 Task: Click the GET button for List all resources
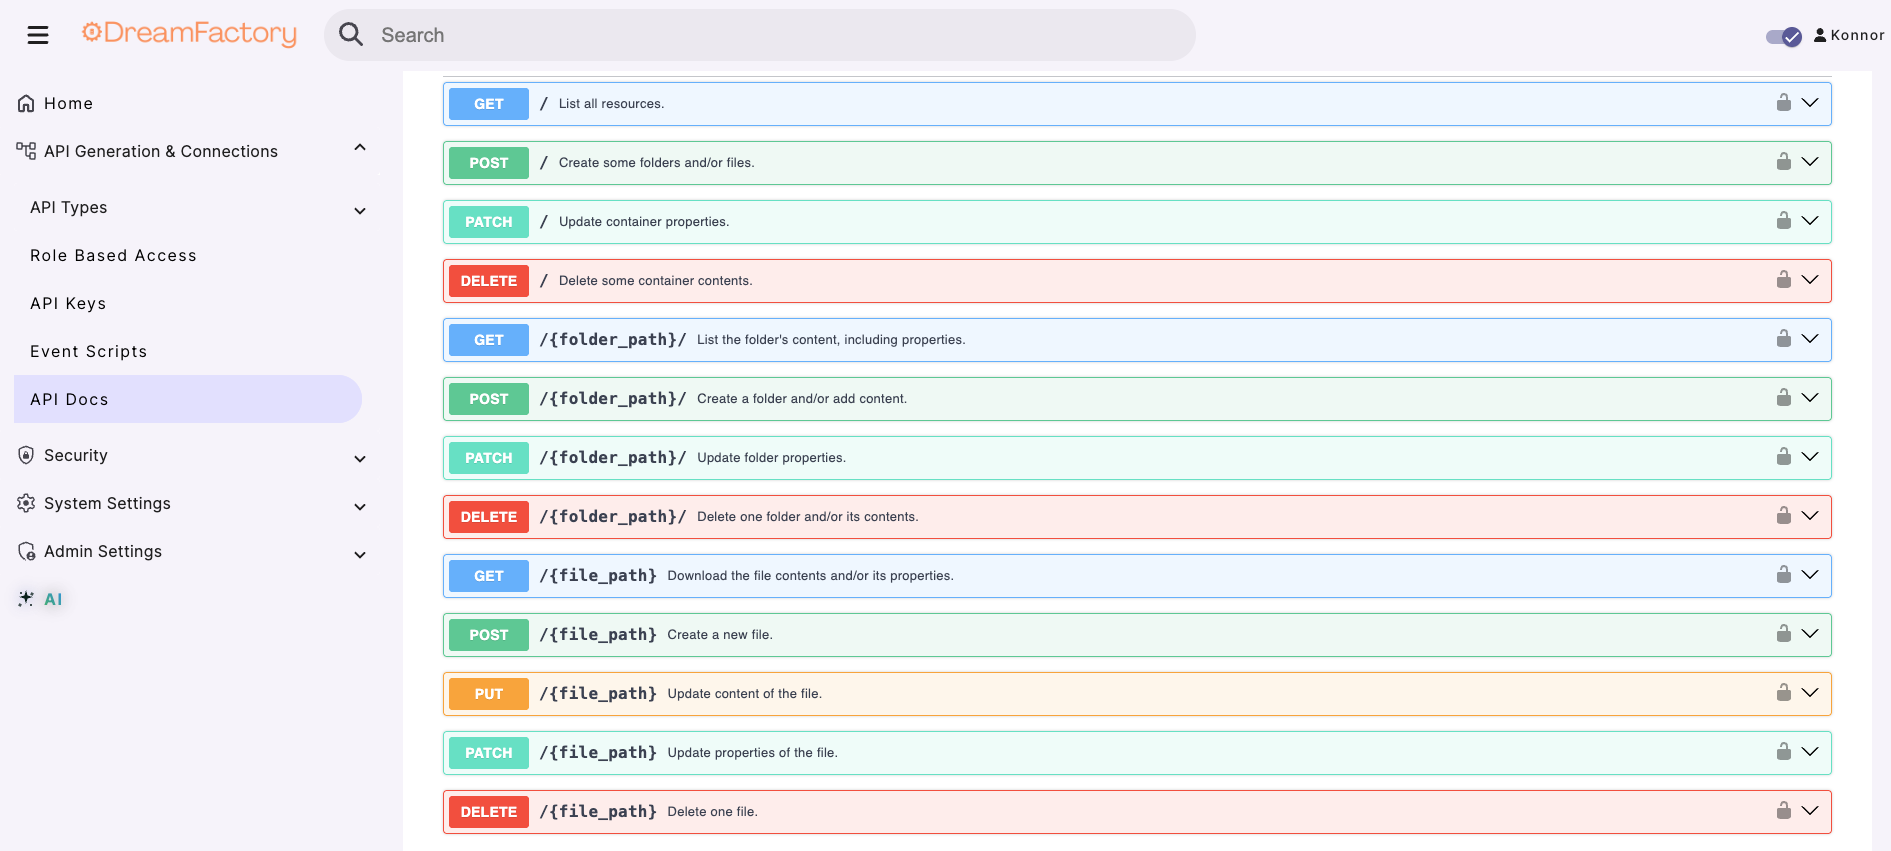tap(489, 104)
